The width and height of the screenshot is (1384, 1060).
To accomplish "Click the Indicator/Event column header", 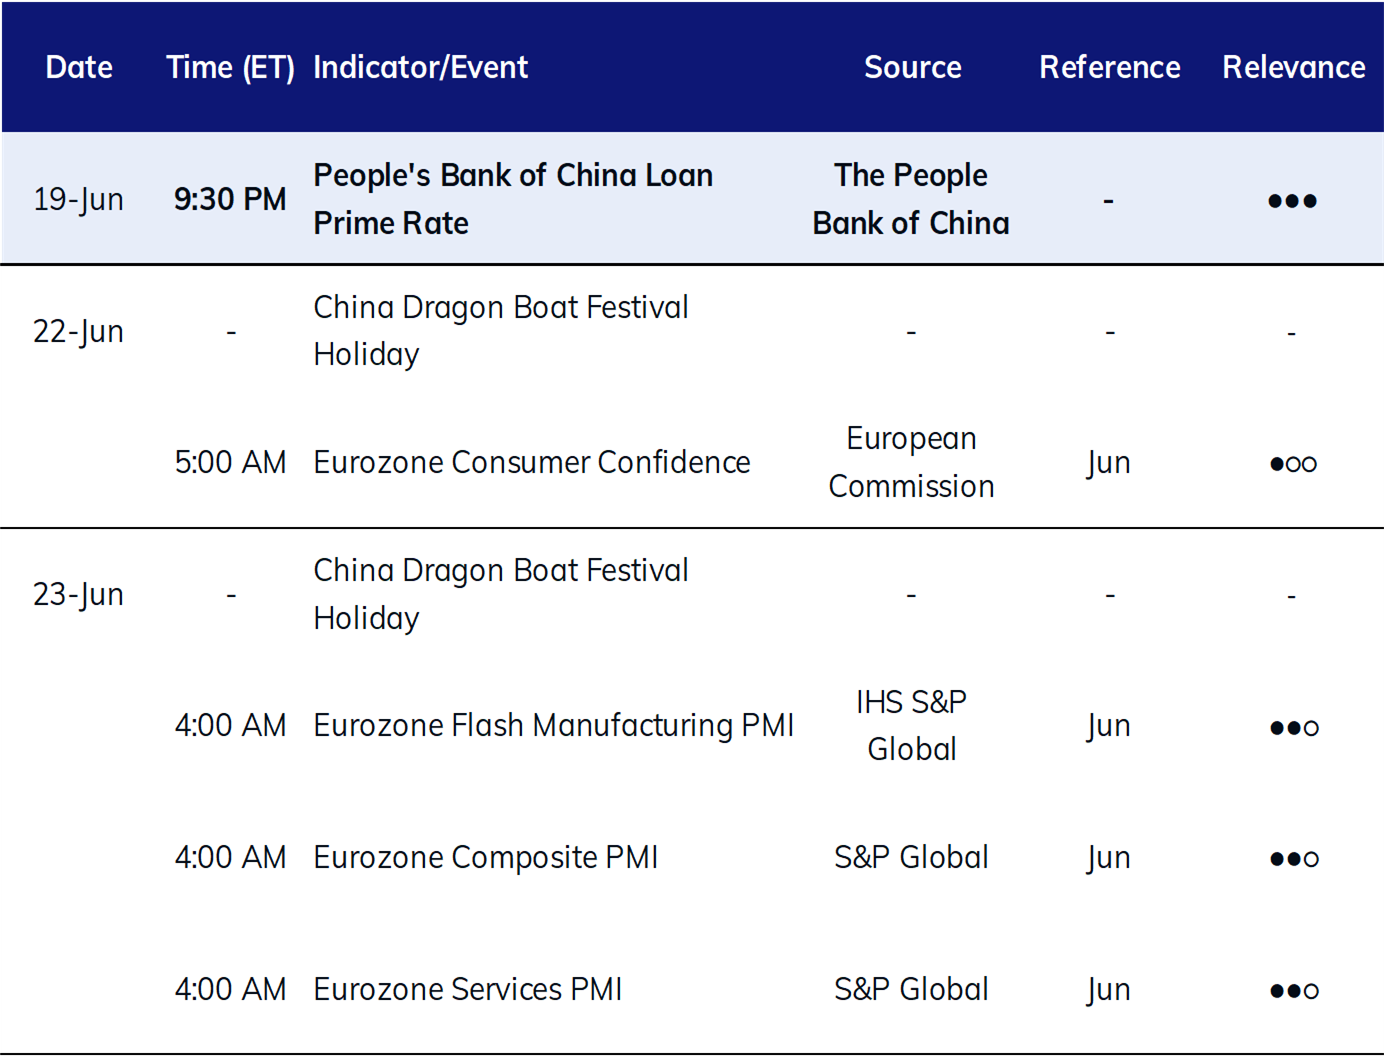I will pos(420,67).
